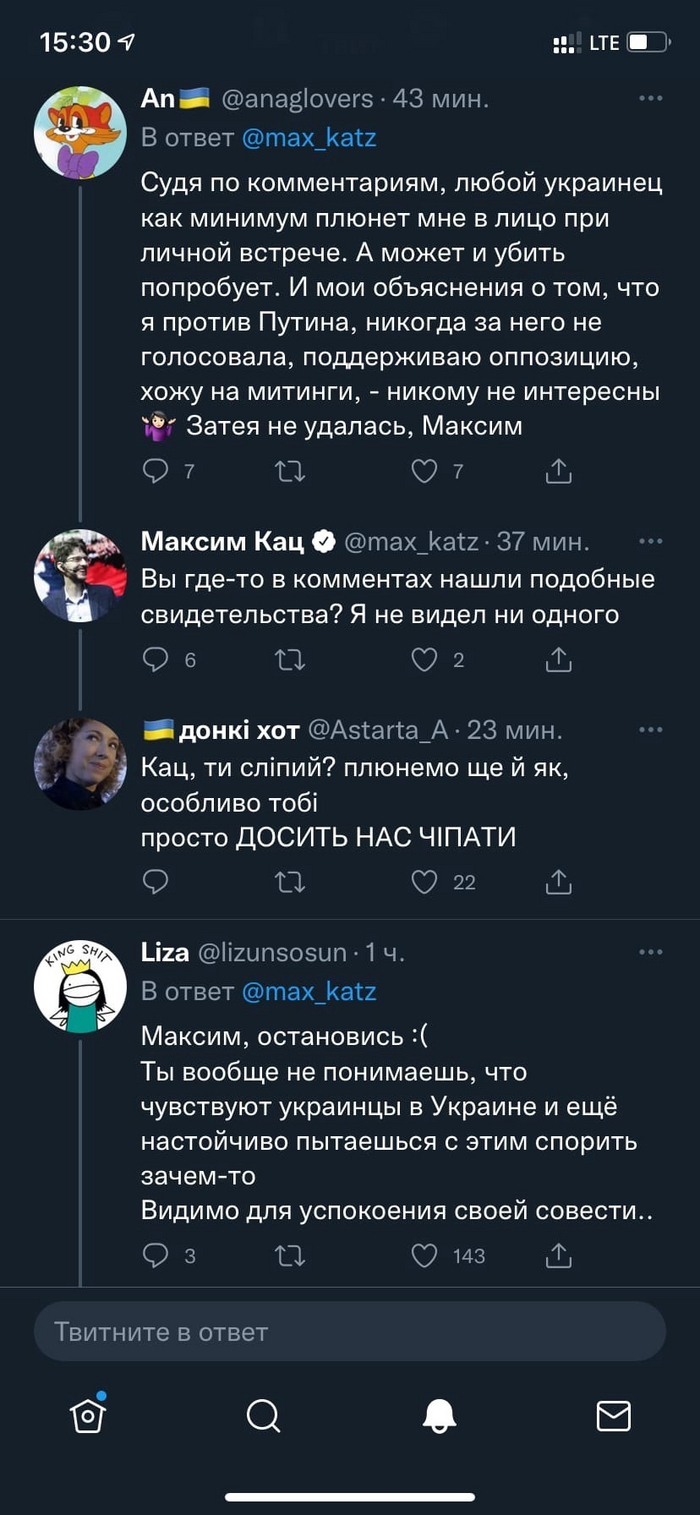This screenshot has height=1515, width=700.
Task: Open the Search tab
Action: click(263, 1414)
